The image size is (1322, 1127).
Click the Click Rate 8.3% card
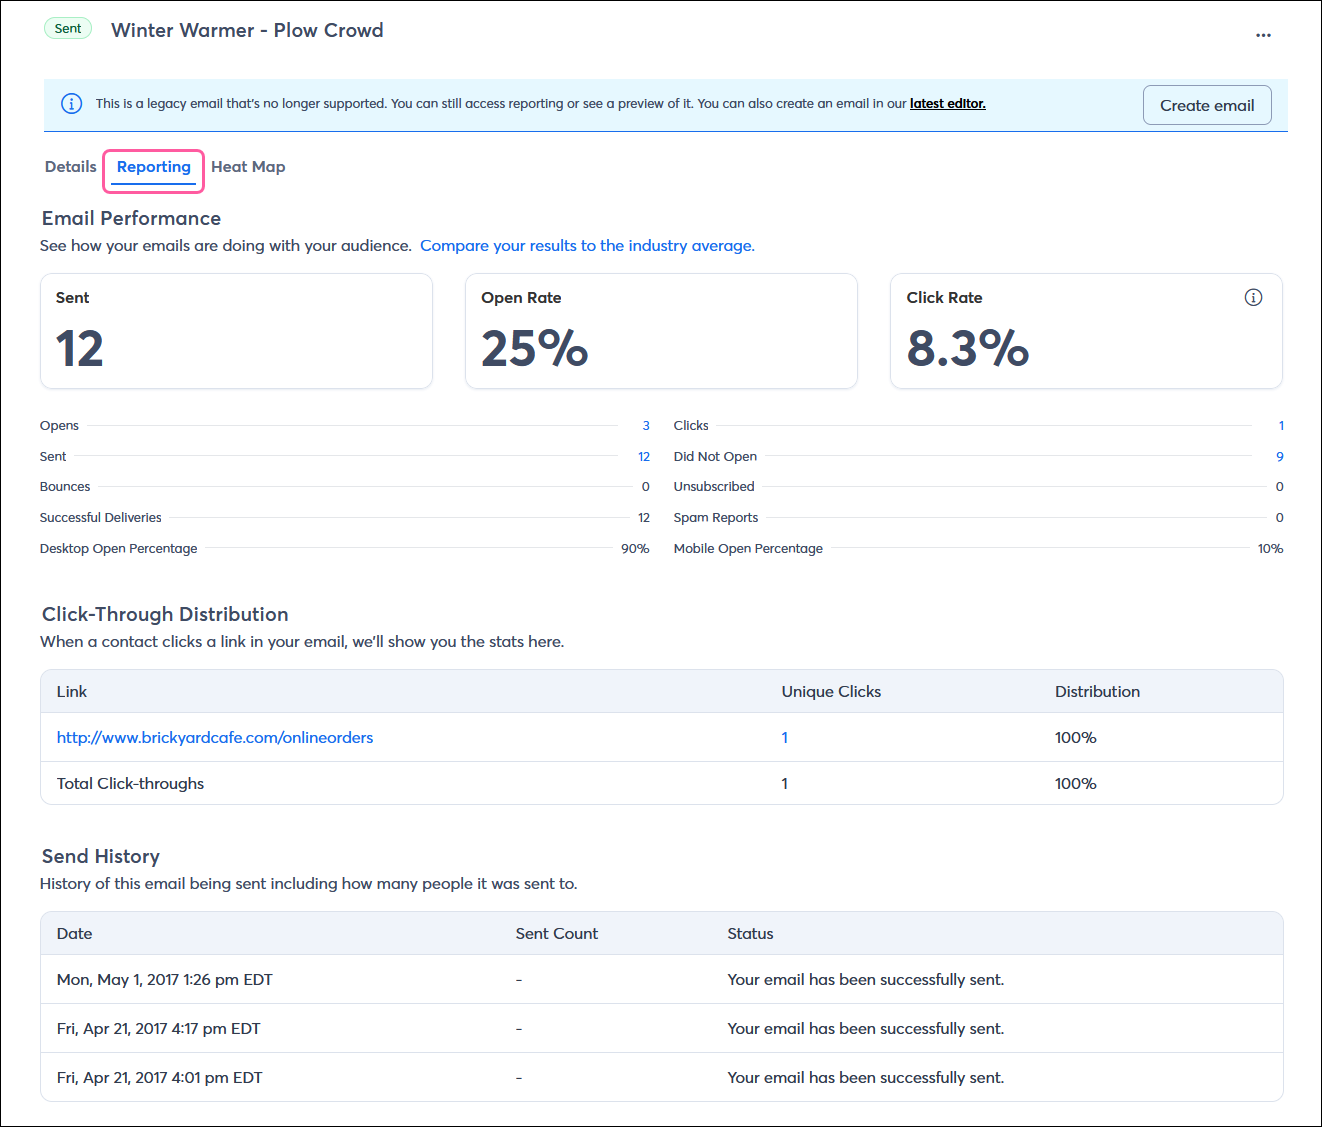pos(1086,331)
